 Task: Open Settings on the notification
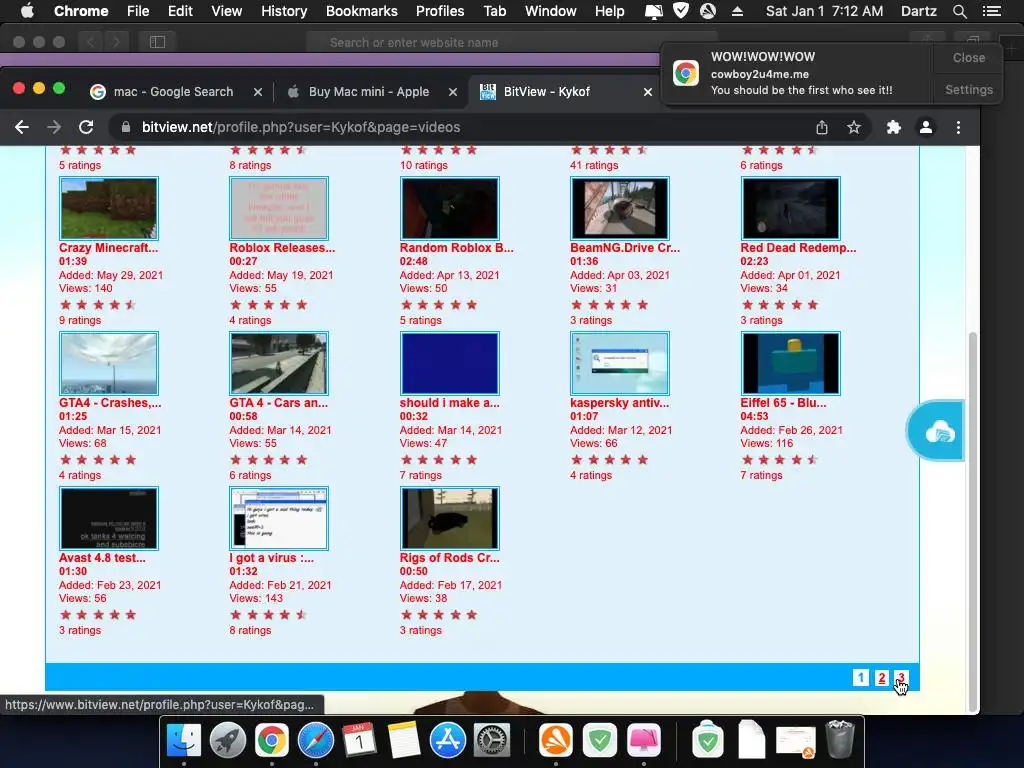pyautogui.click(x=968, y=89)
